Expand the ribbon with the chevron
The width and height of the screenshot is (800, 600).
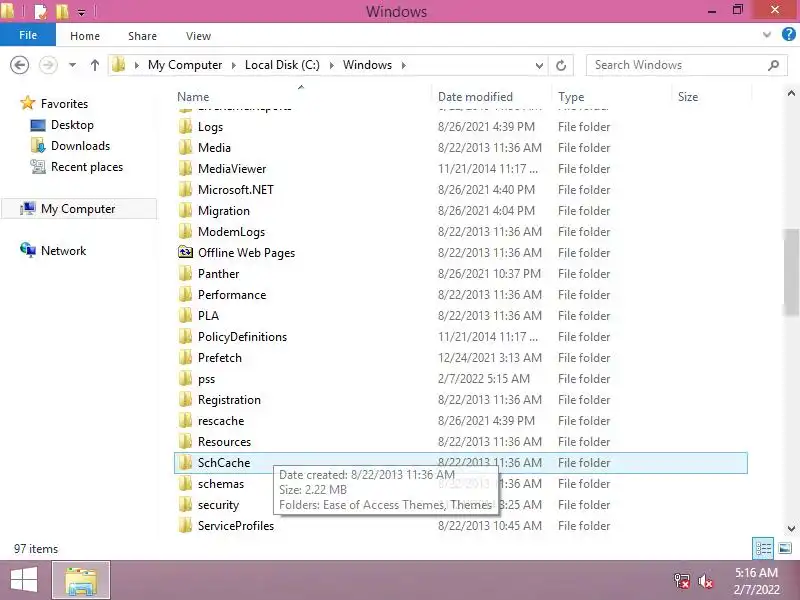tap(766, 35)
